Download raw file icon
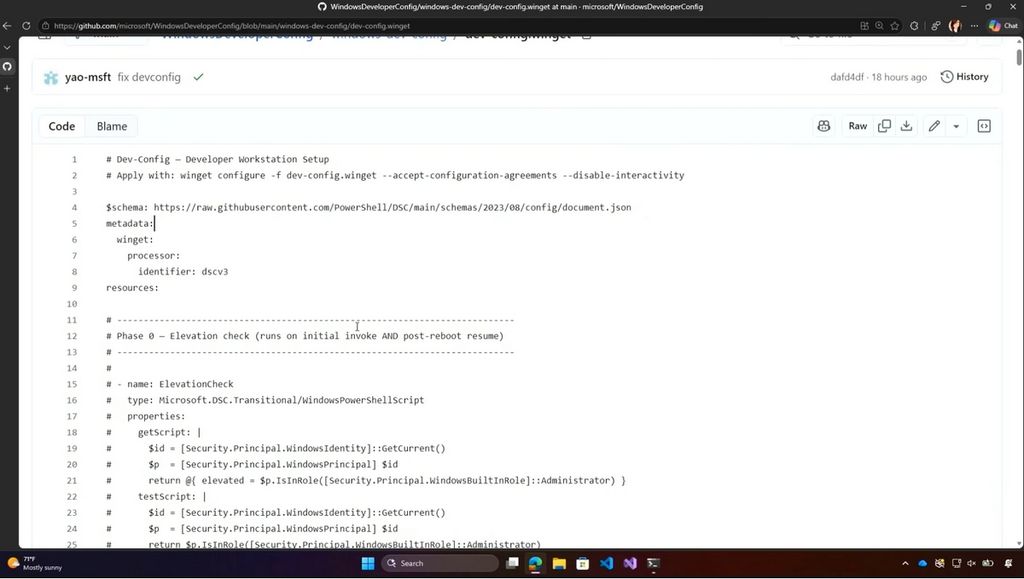Screen dimensions: 1024x579 906,127
